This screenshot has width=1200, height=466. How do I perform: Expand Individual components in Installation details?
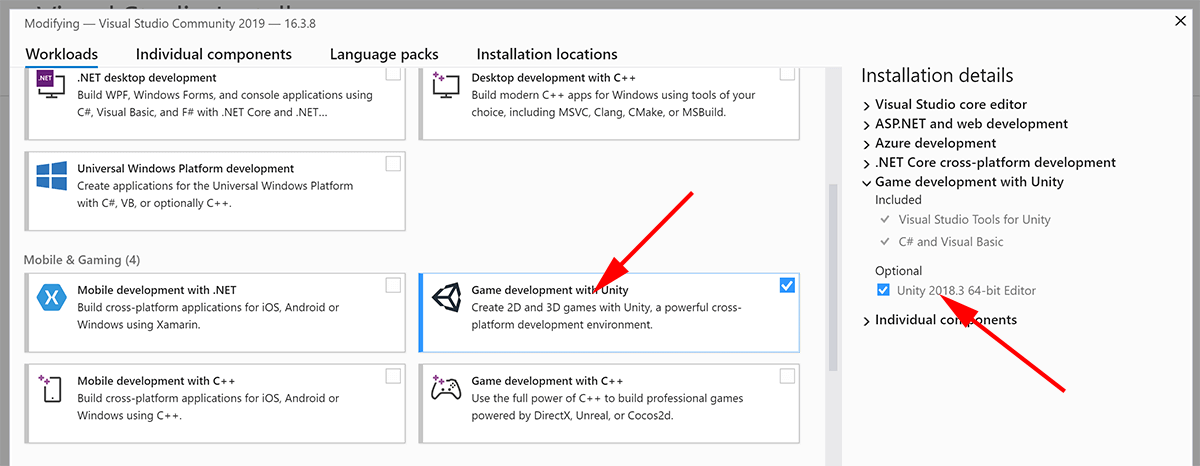pyautogui.click(x=866, y=320)
